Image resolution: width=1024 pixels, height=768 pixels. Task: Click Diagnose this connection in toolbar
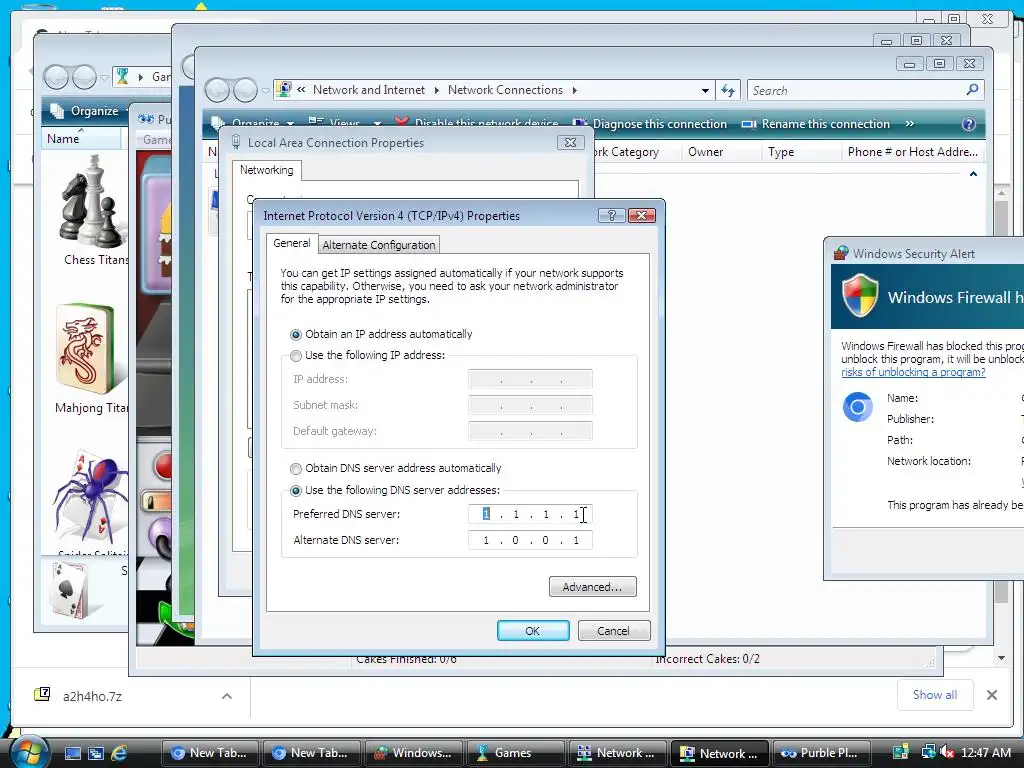tap(650, 123)
